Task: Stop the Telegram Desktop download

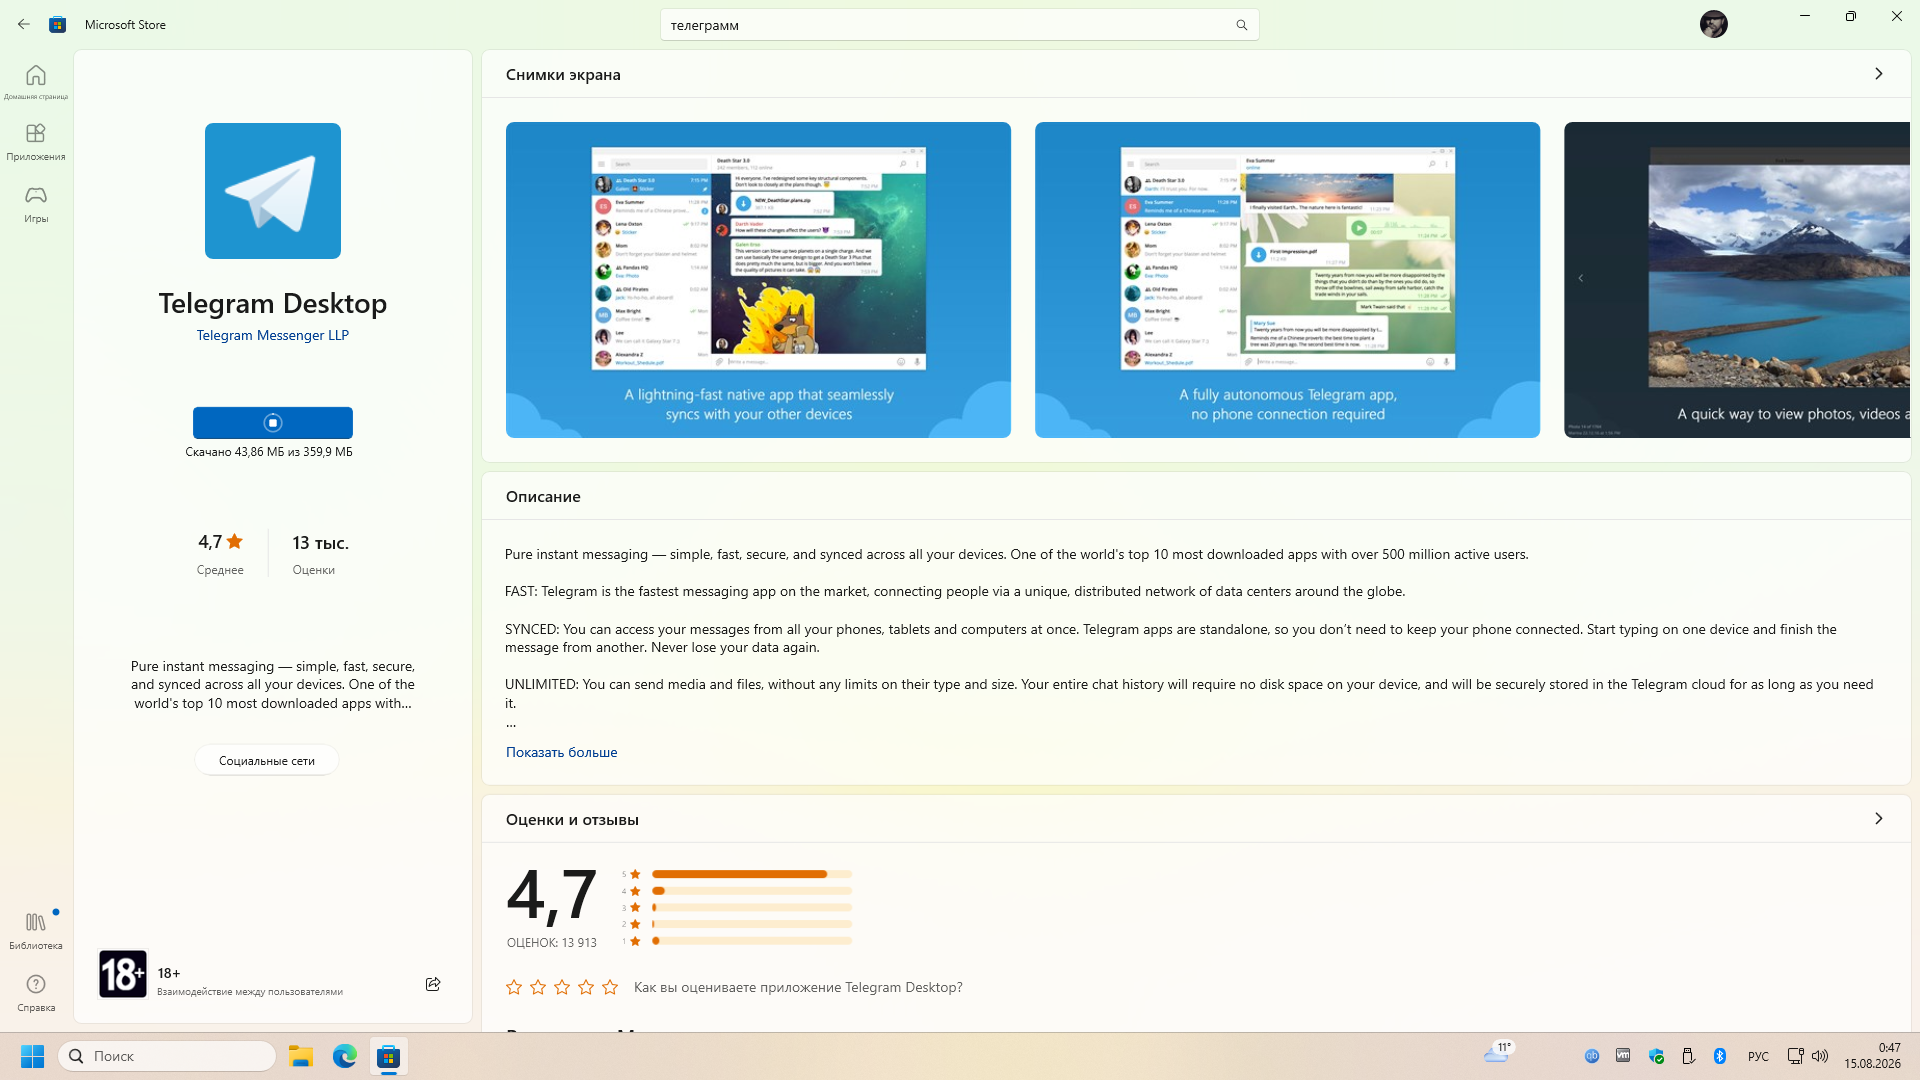Action: tap(273, 423)
